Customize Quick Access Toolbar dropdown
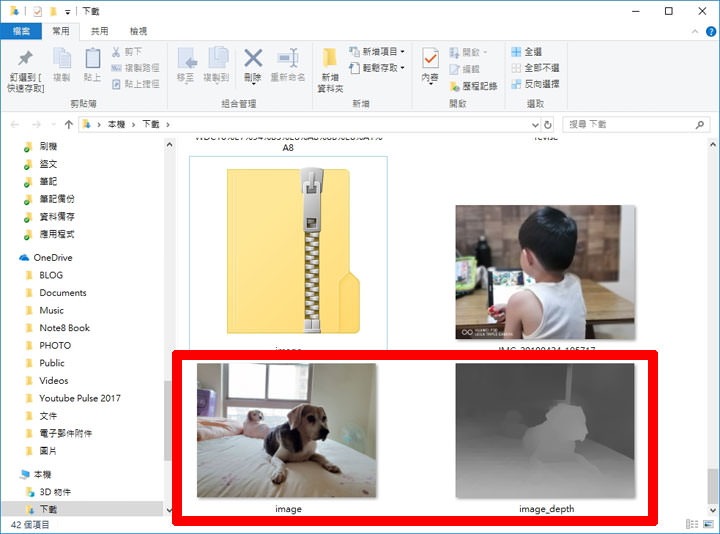The image size is (720, 534). (68, 12)
